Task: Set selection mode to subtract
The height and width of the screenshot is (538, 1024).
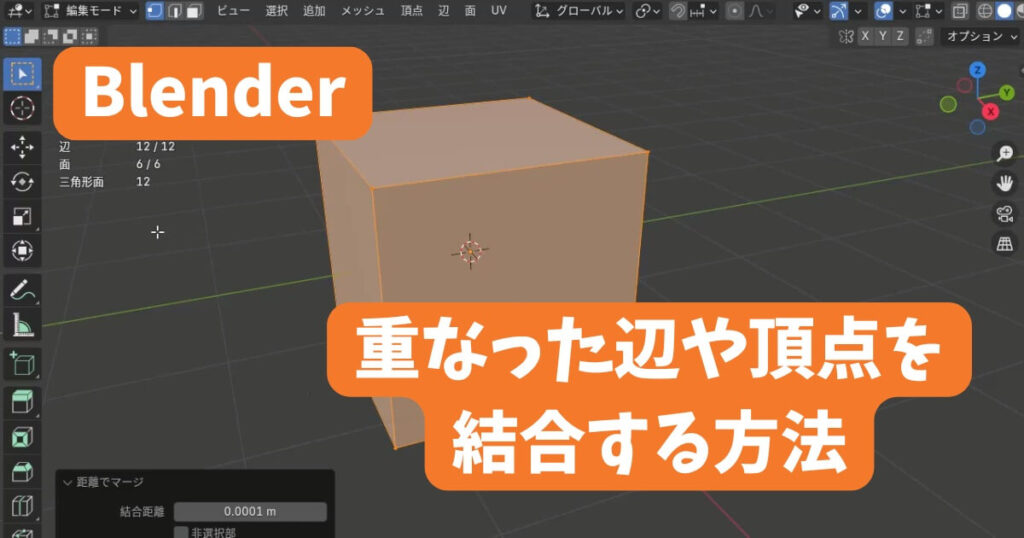Action: [x=51, y=37]
